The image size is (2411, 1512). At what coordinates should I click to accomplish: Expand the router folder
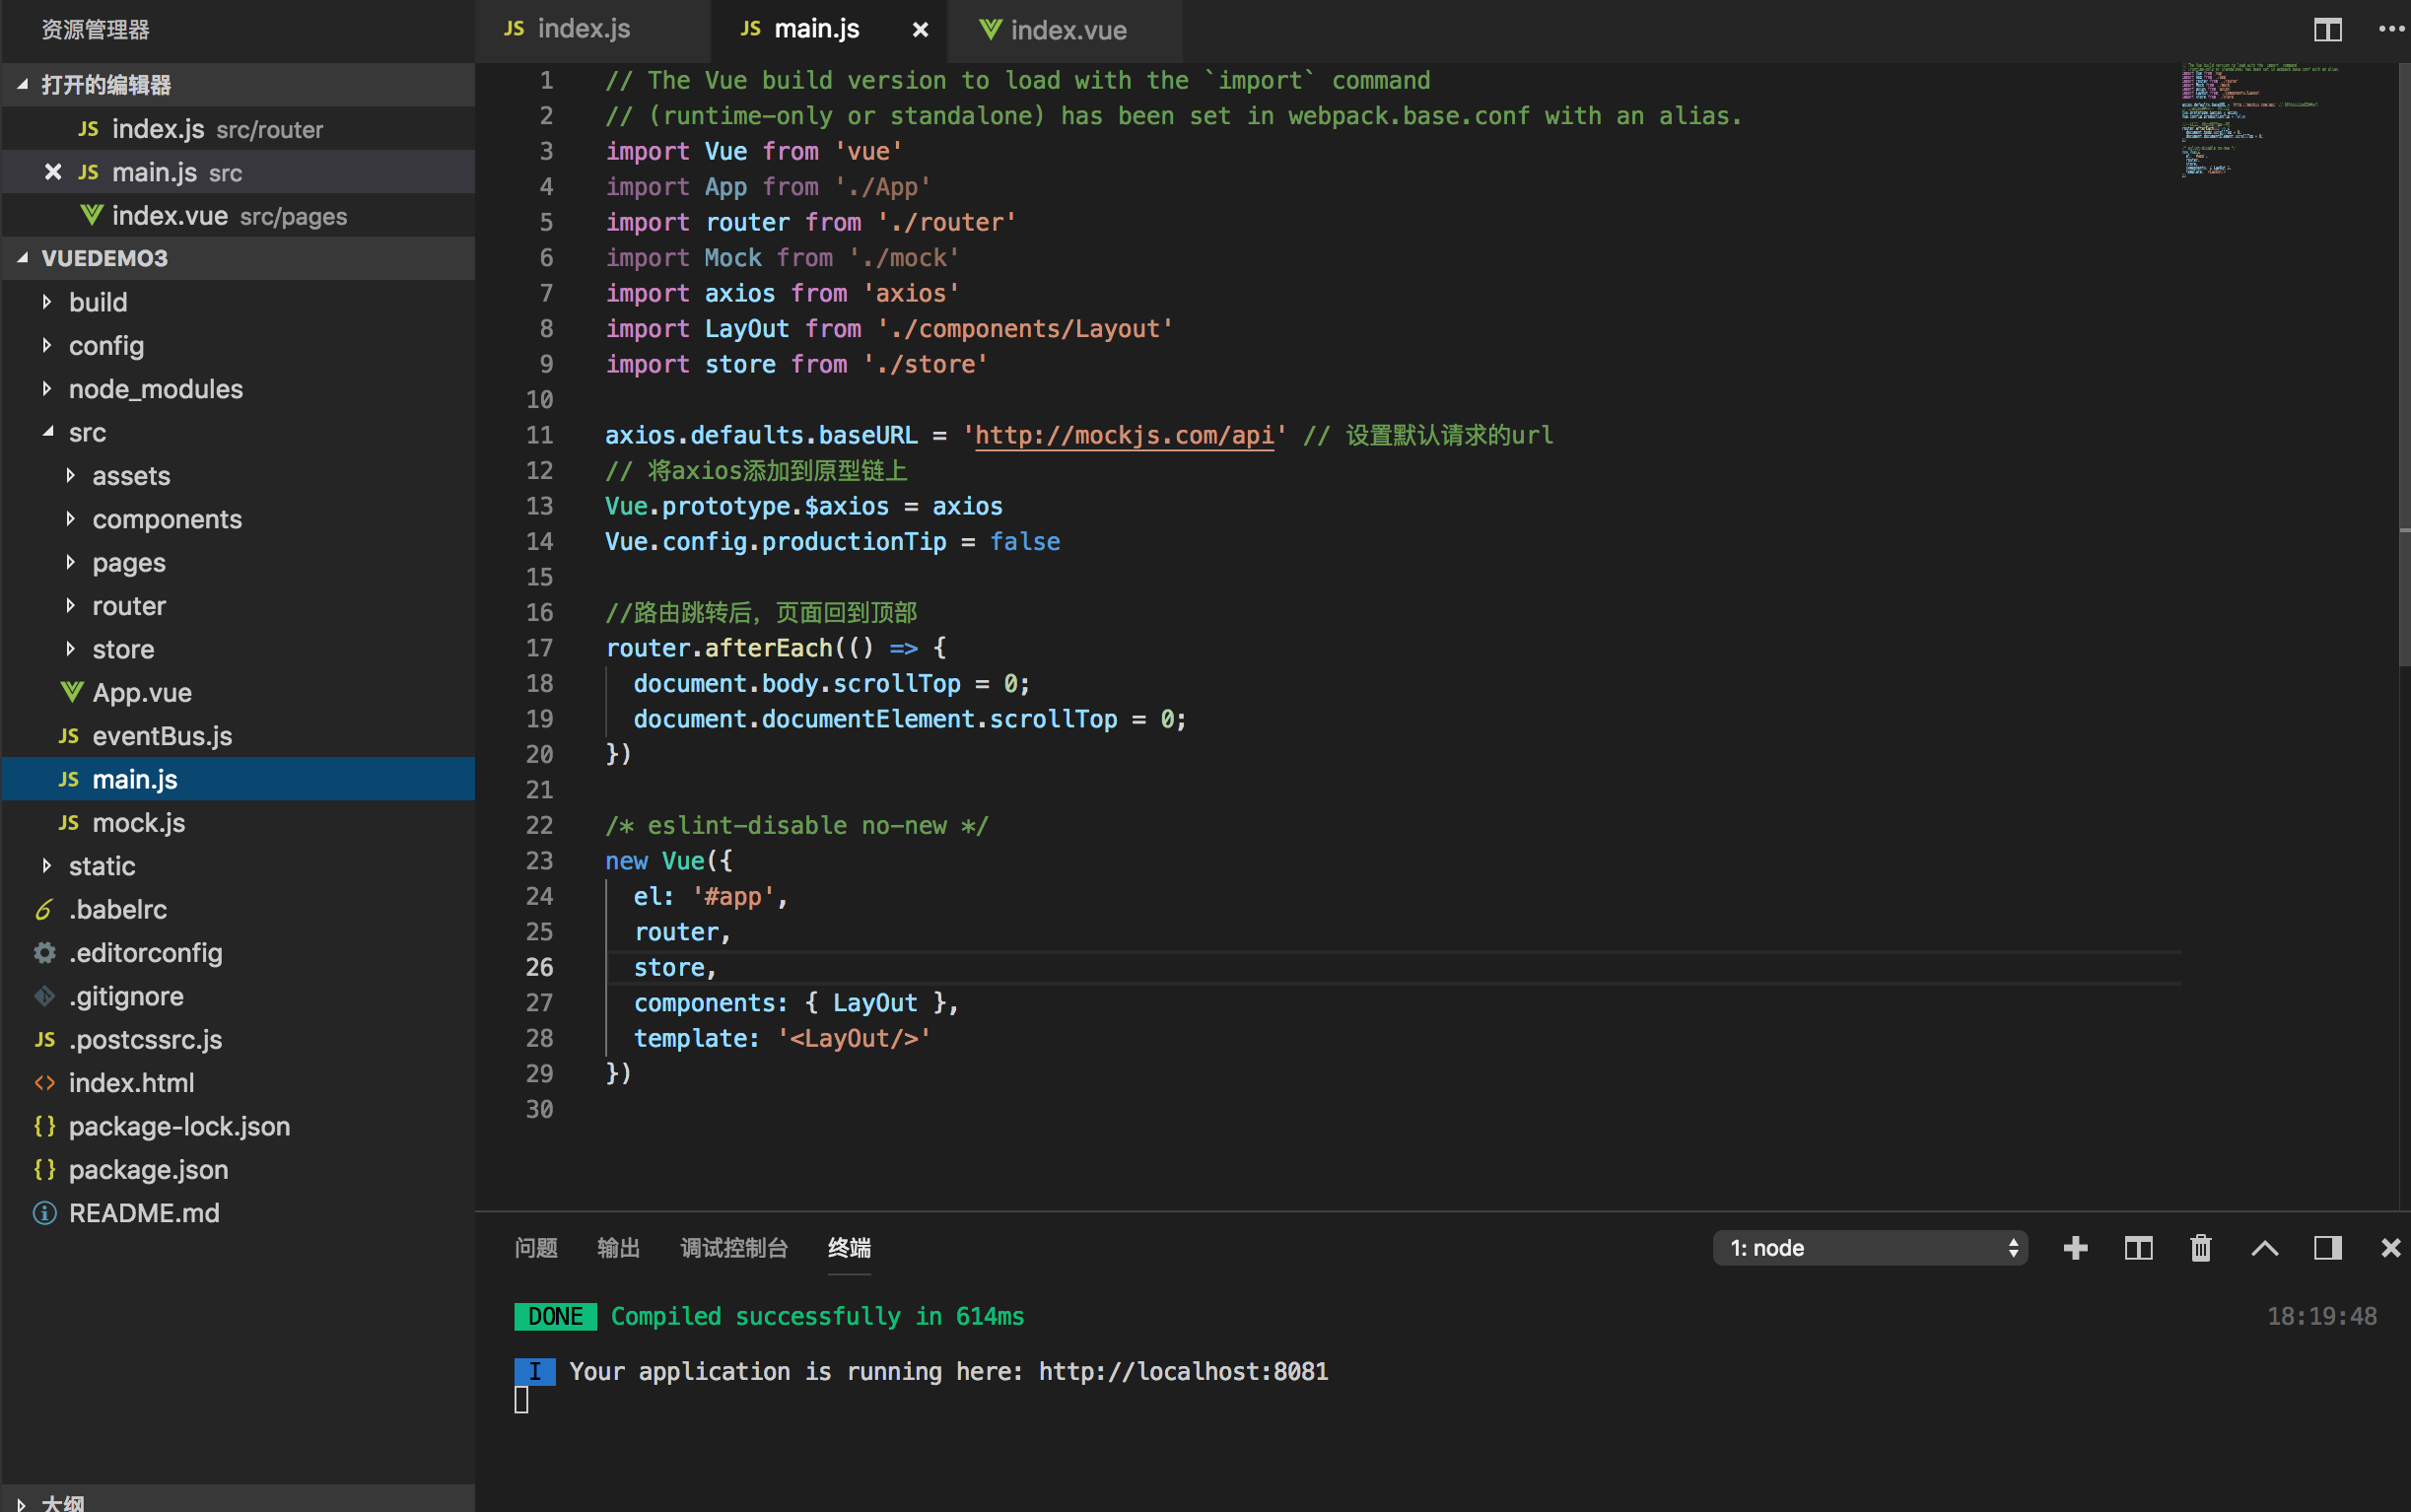pyautogui.click(x=70, y=605)
